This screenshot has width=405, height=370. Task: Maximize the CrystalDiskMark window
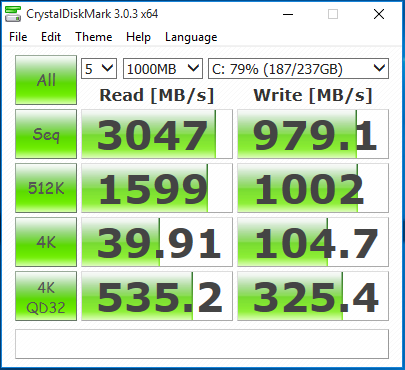point(333,14)
